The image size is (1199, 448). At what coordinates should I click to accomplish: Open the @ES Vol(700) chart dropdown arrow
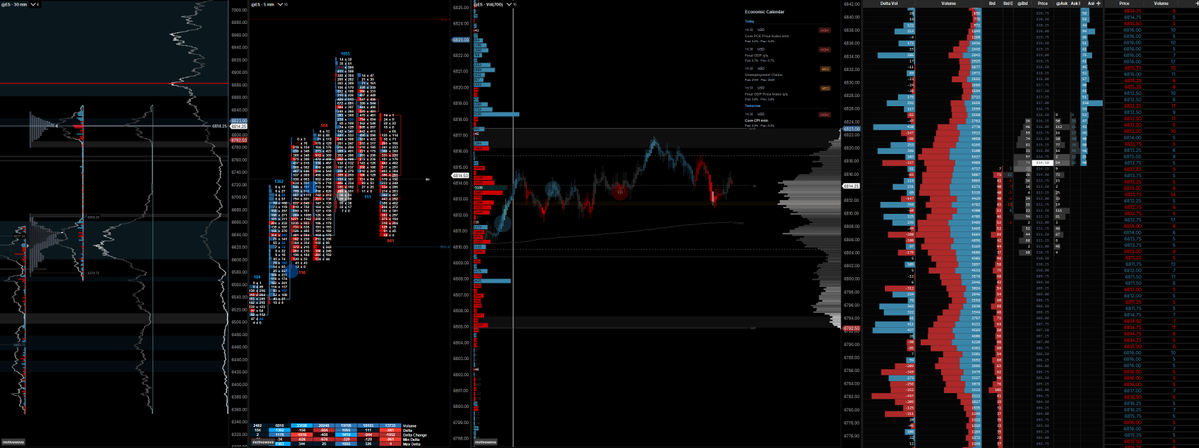click(x=509, y=4)
